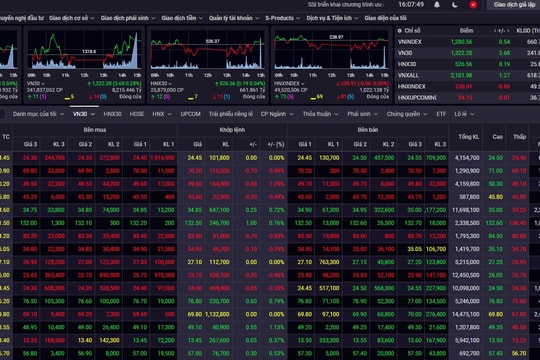Open Giao dịch tiền menu

[182, 18]
